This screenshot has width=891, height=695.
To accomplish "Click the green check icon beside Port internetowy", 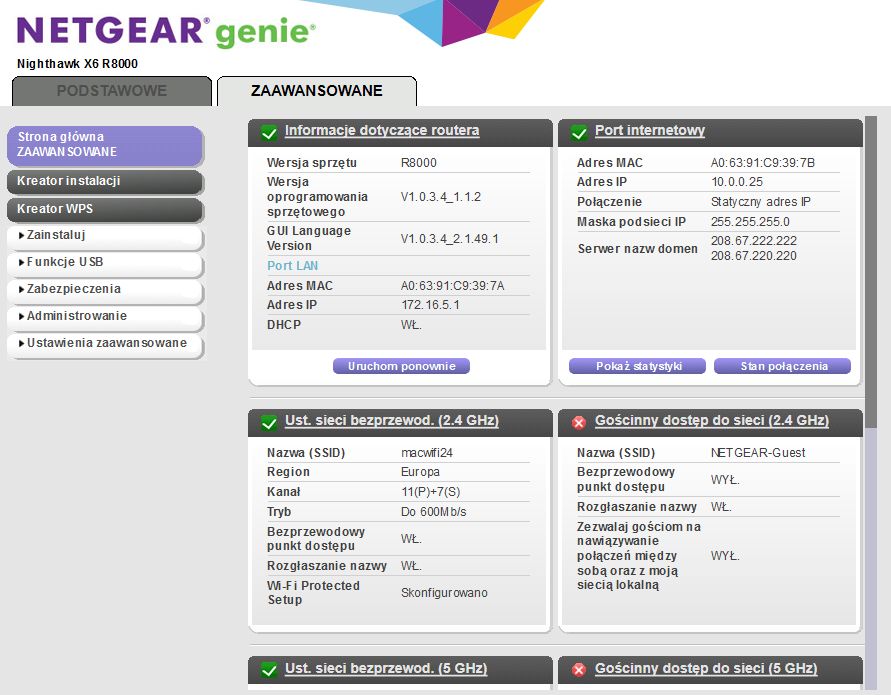I will tap(579, 132).
